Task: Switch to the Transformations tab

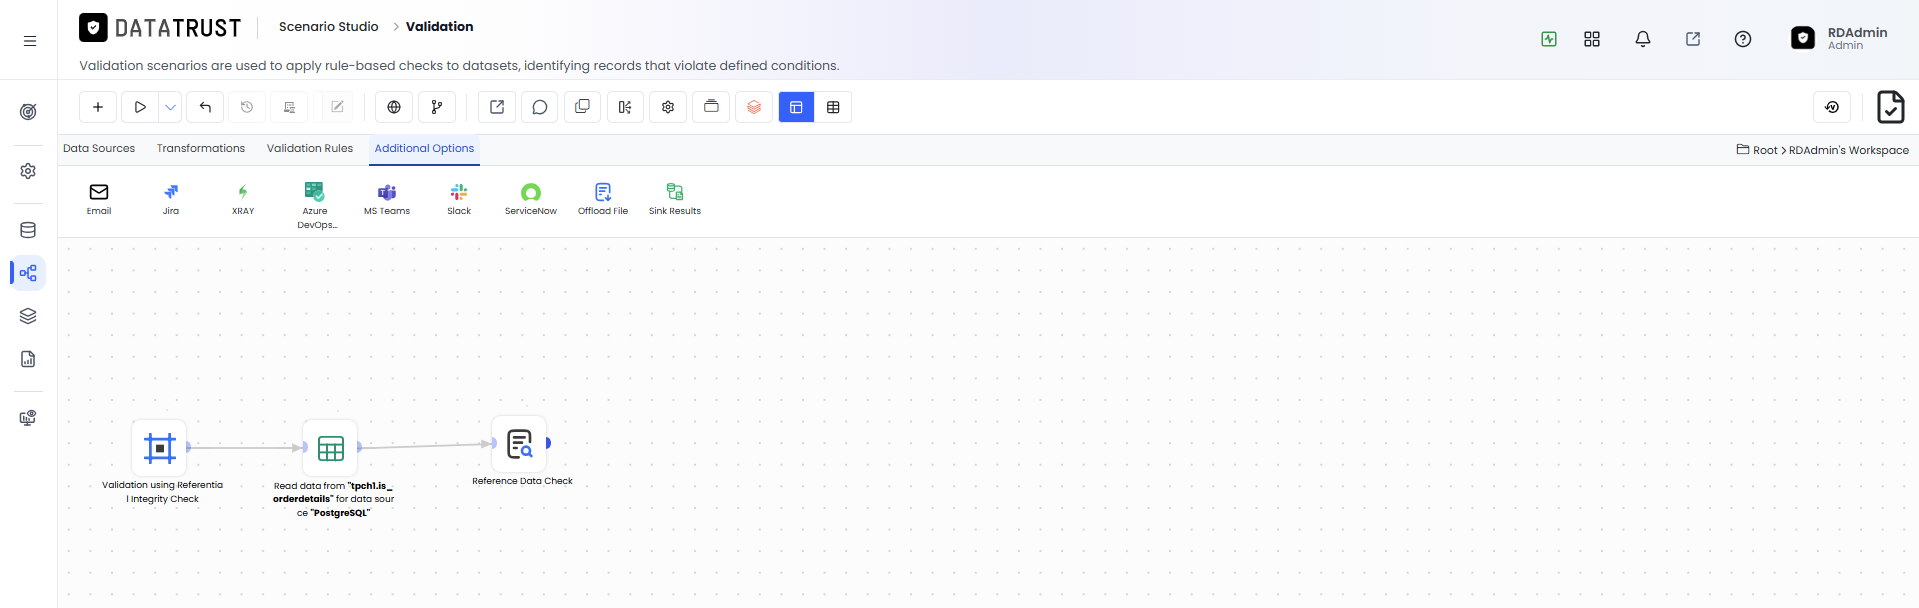Action: 201,148
